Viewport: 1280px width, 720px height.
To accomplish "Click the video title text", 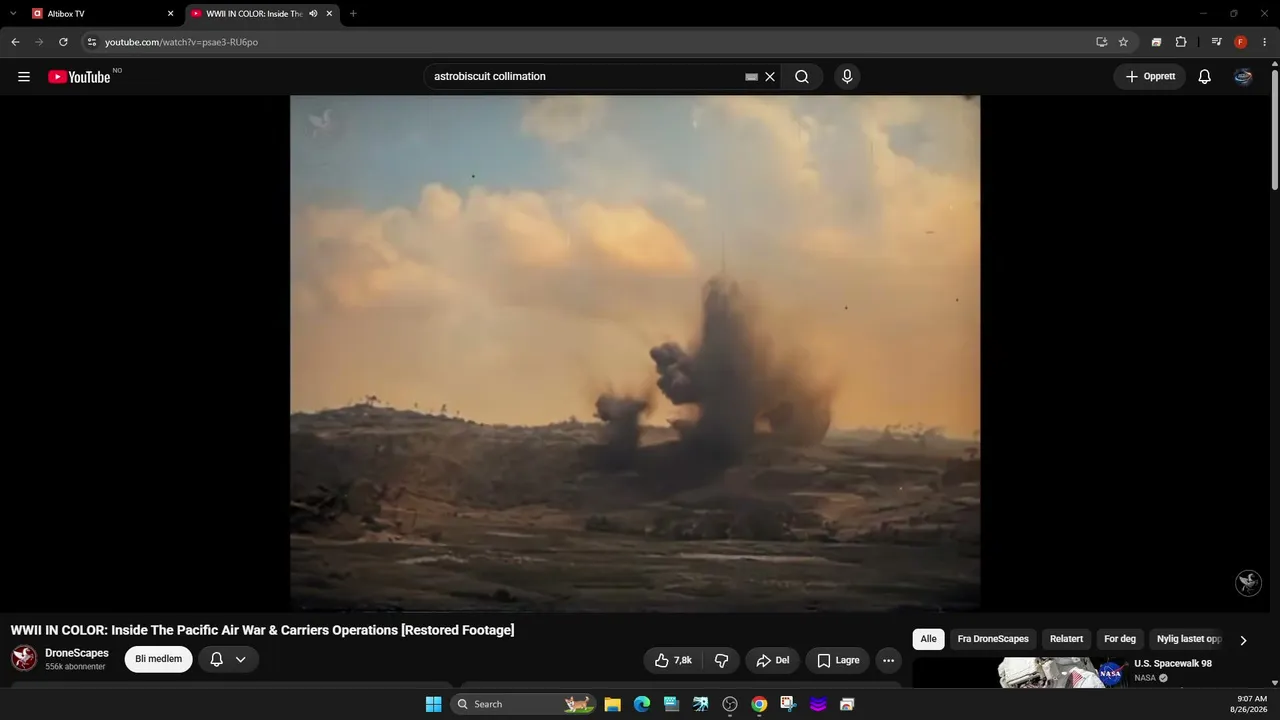I will (262, 630).
